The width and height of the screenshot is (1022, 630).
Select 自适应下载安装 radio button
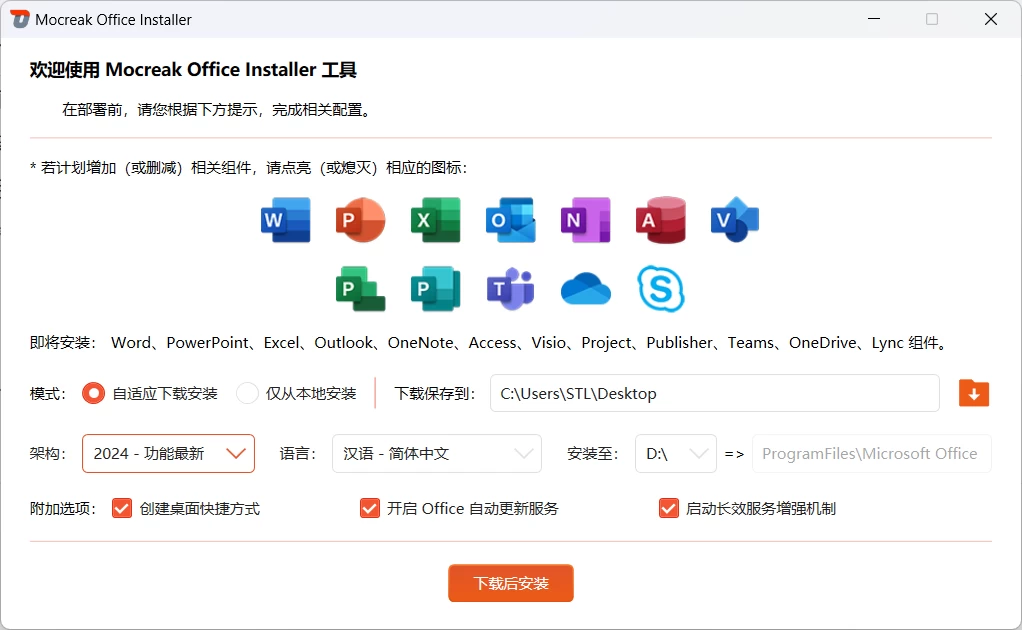tap(93, 393)
